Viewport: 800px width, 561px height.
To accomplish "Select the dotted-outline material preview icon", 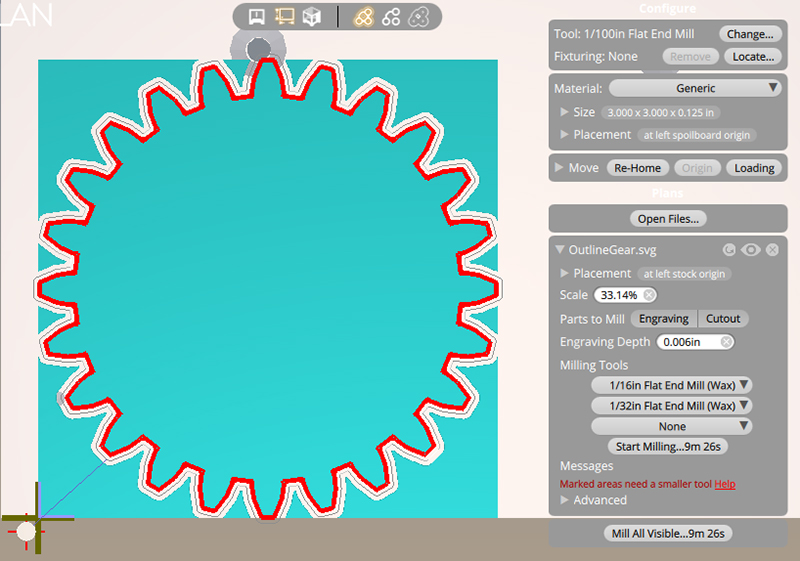I will (420, 16).
